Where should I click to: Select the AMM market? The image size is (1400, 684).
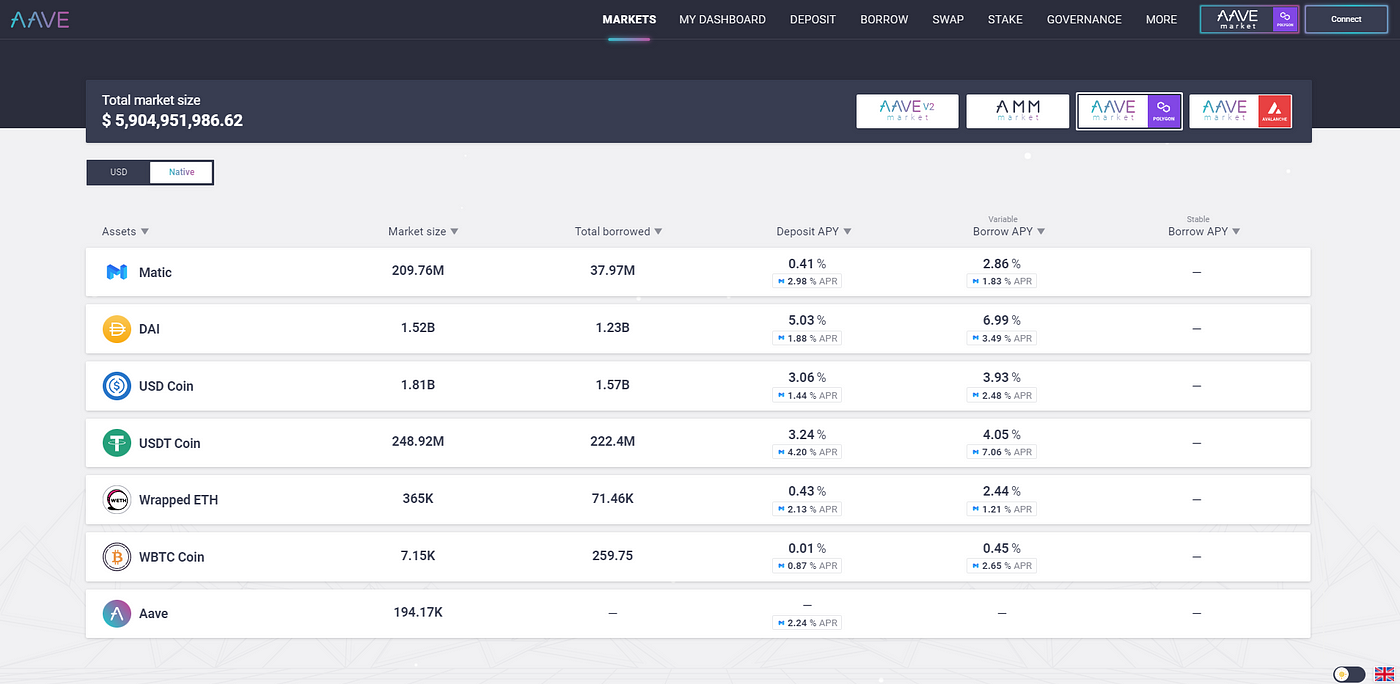[1018, 111]
